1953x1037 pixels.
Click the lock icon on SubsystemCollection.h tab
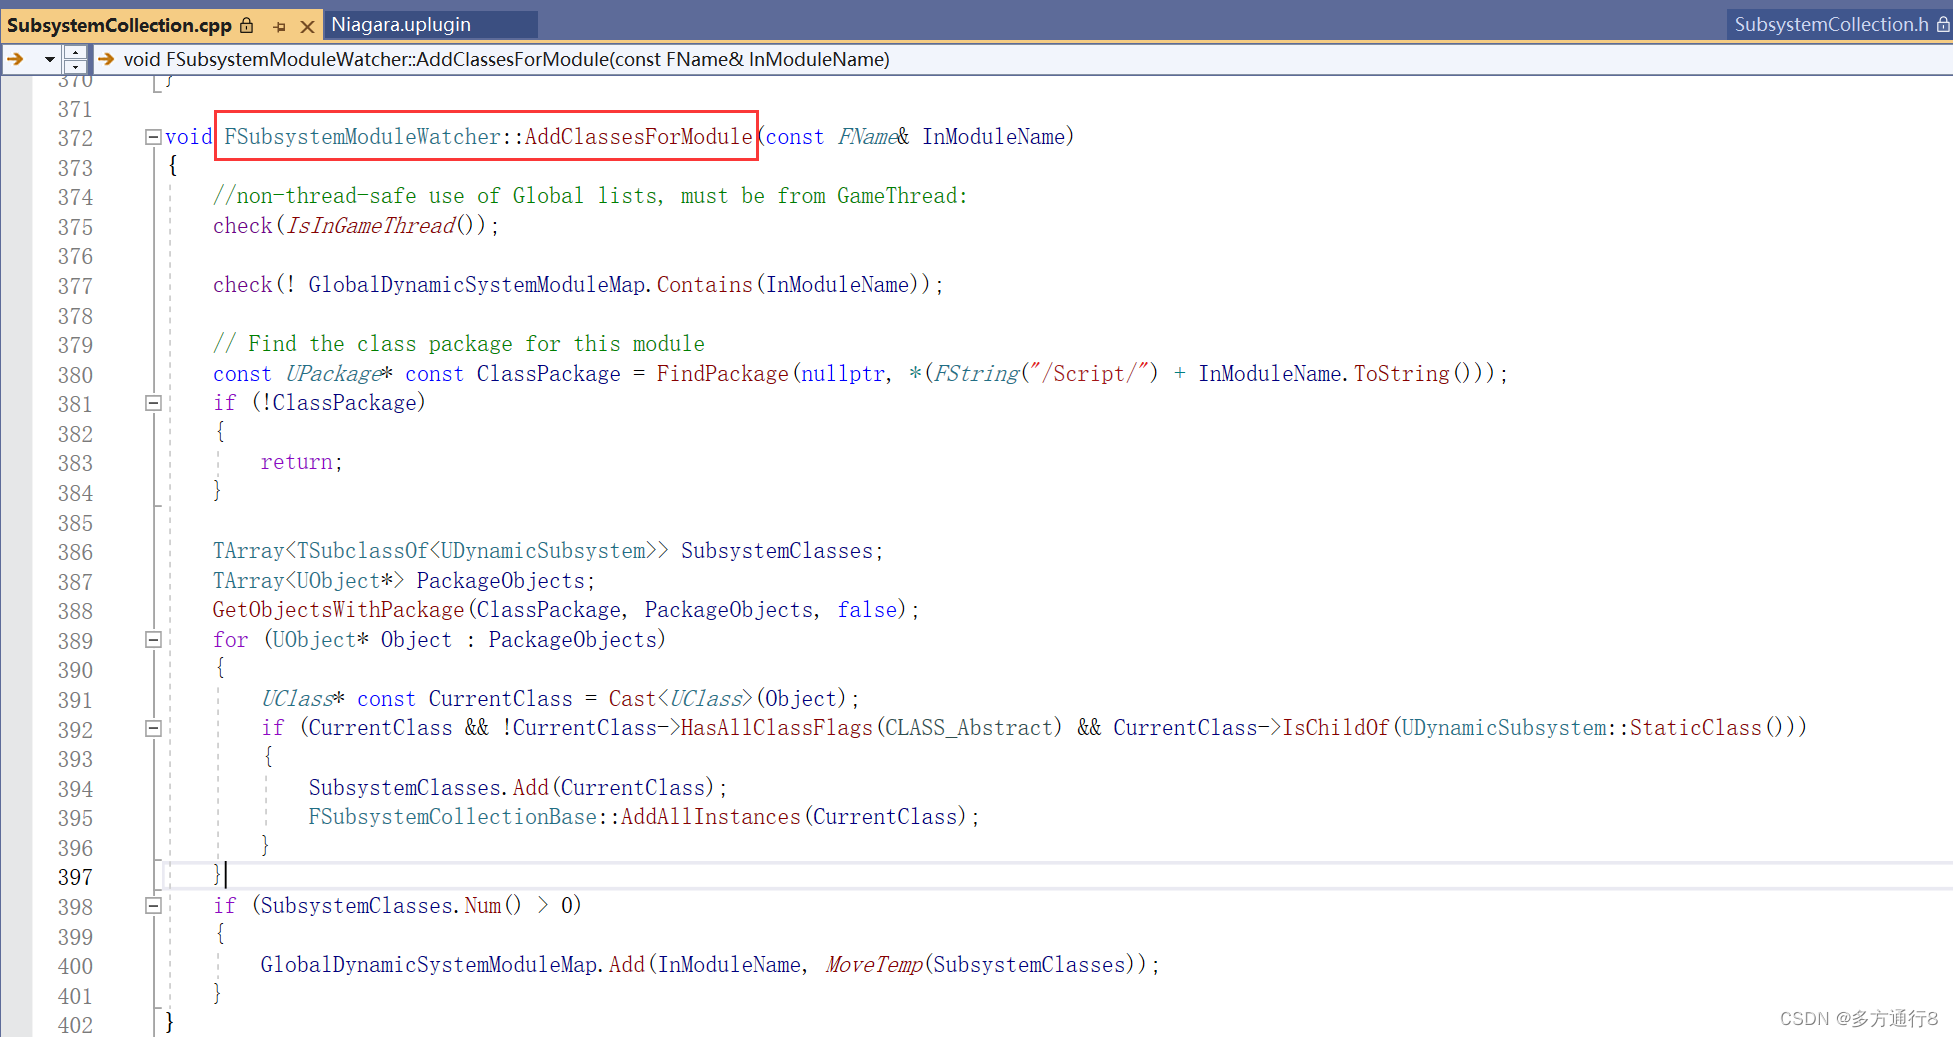coord(1944,24)
